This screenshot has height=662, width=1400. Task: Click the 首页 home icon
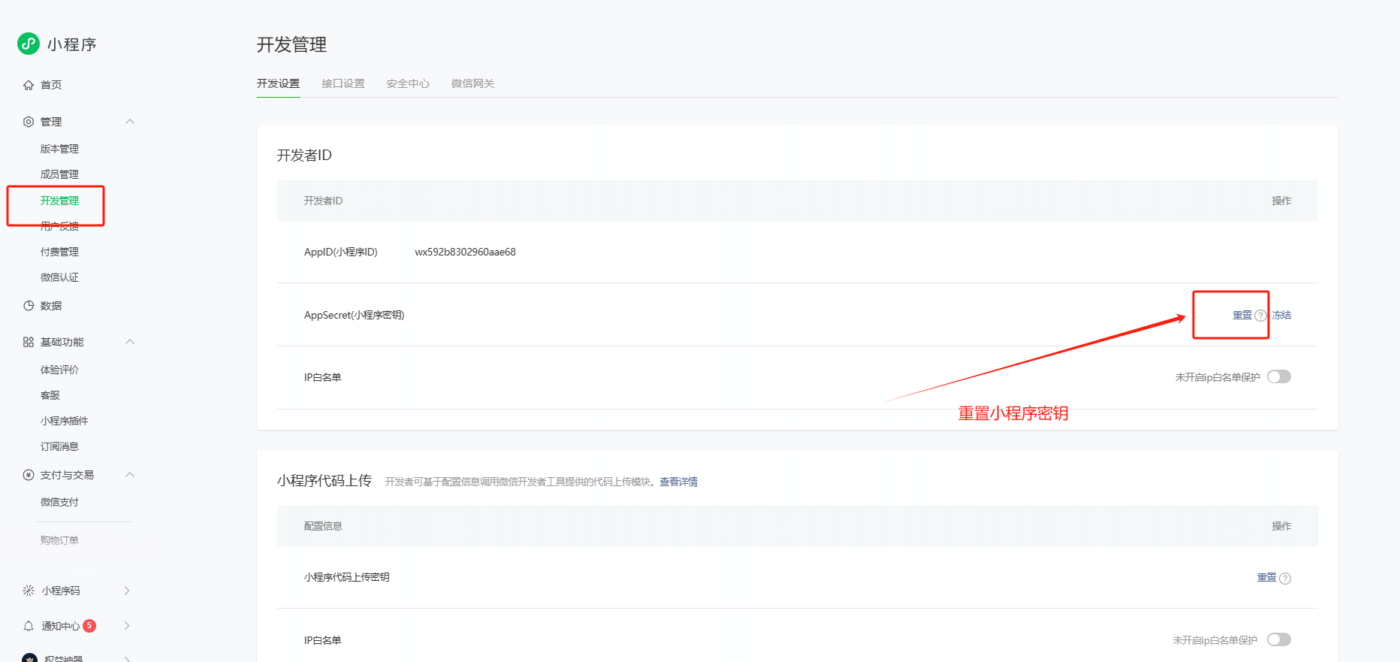[x=28, y=86]
